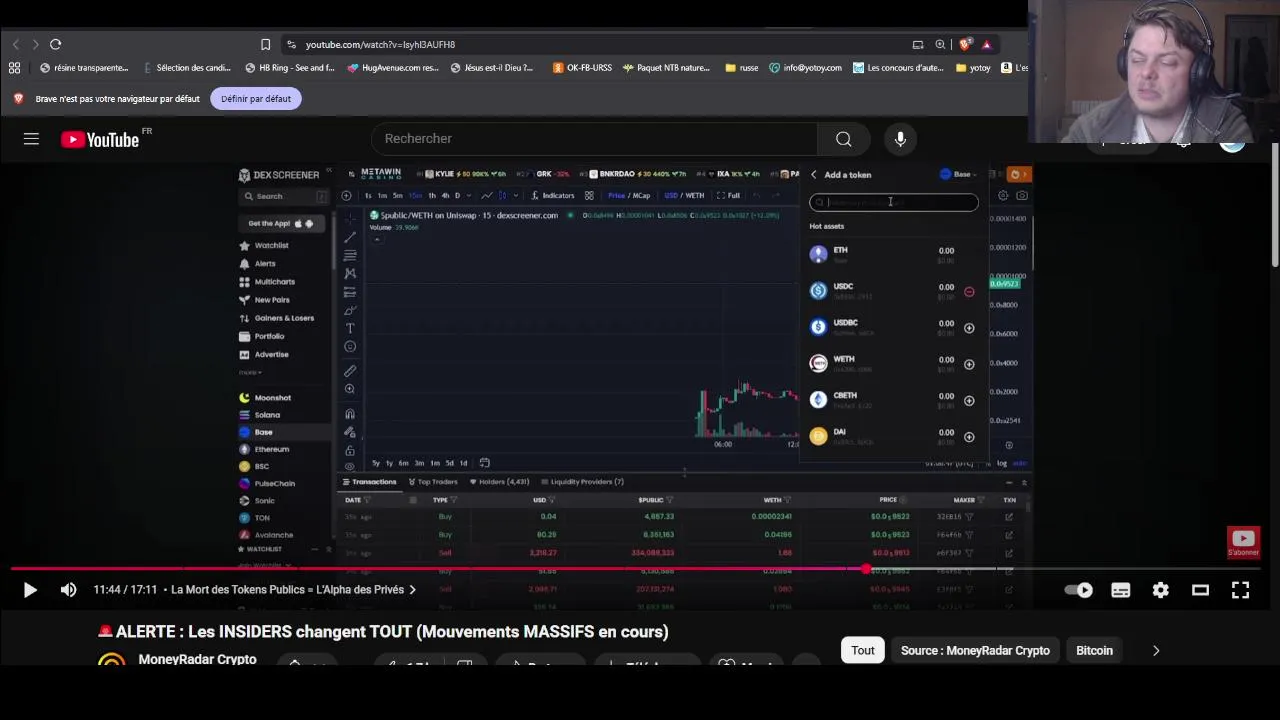Image resolution: width=1280 pixels, height=720 pixels.
Task: Click Définir par défaut button
Action: (256, 99)
